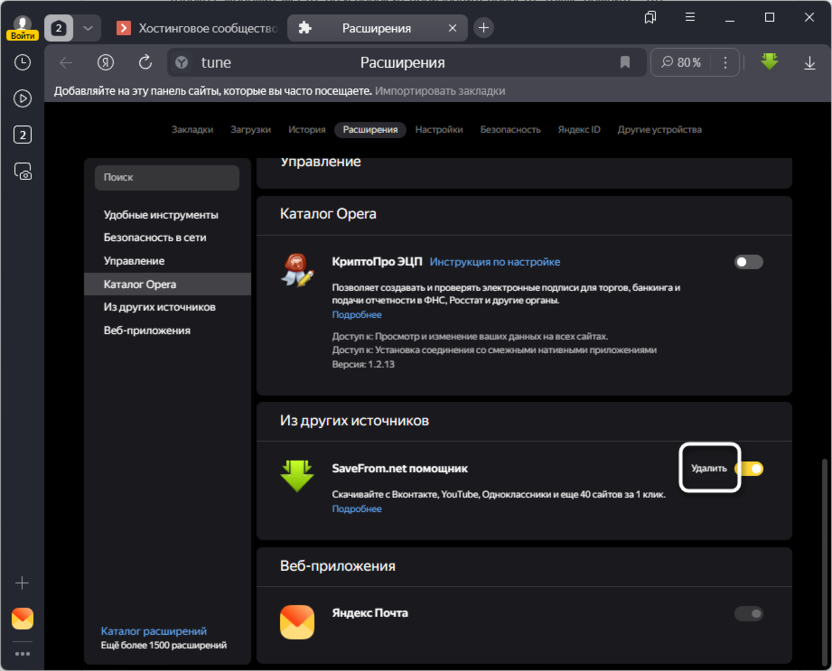Screen dimensions: 832x671
Task: Click the address bar showing tune
Action: 407,63
